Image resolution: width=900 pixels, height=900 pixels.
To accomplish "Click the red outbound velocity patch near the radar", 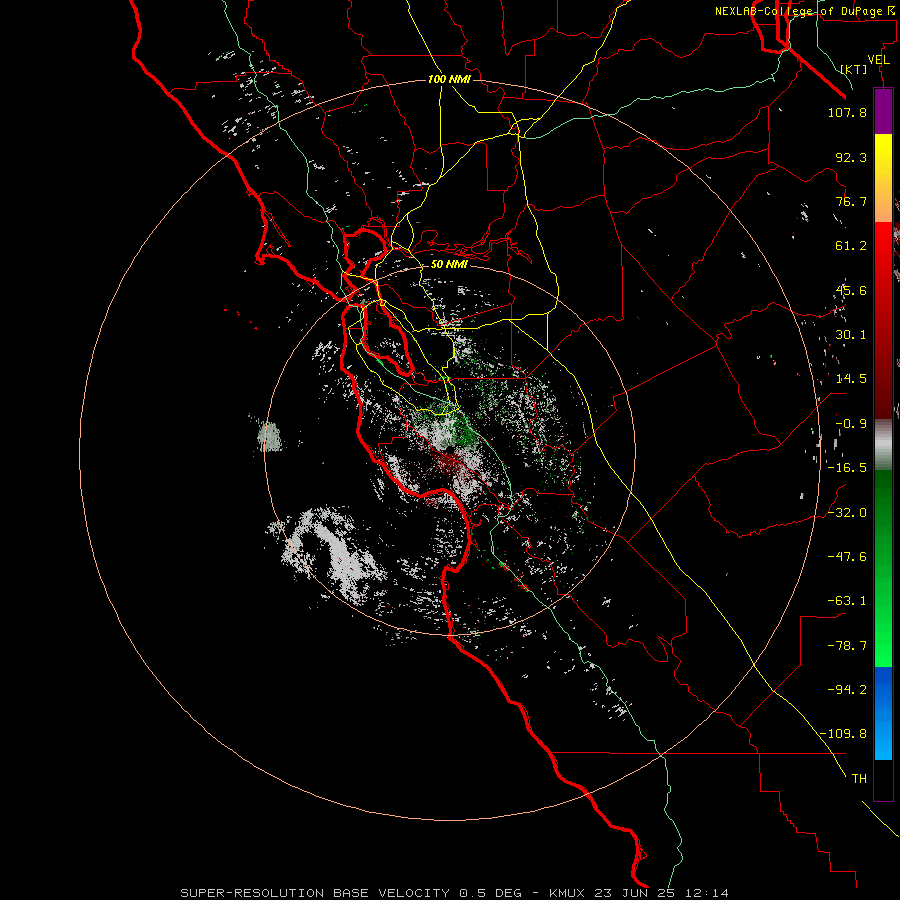I will (447, 463).
